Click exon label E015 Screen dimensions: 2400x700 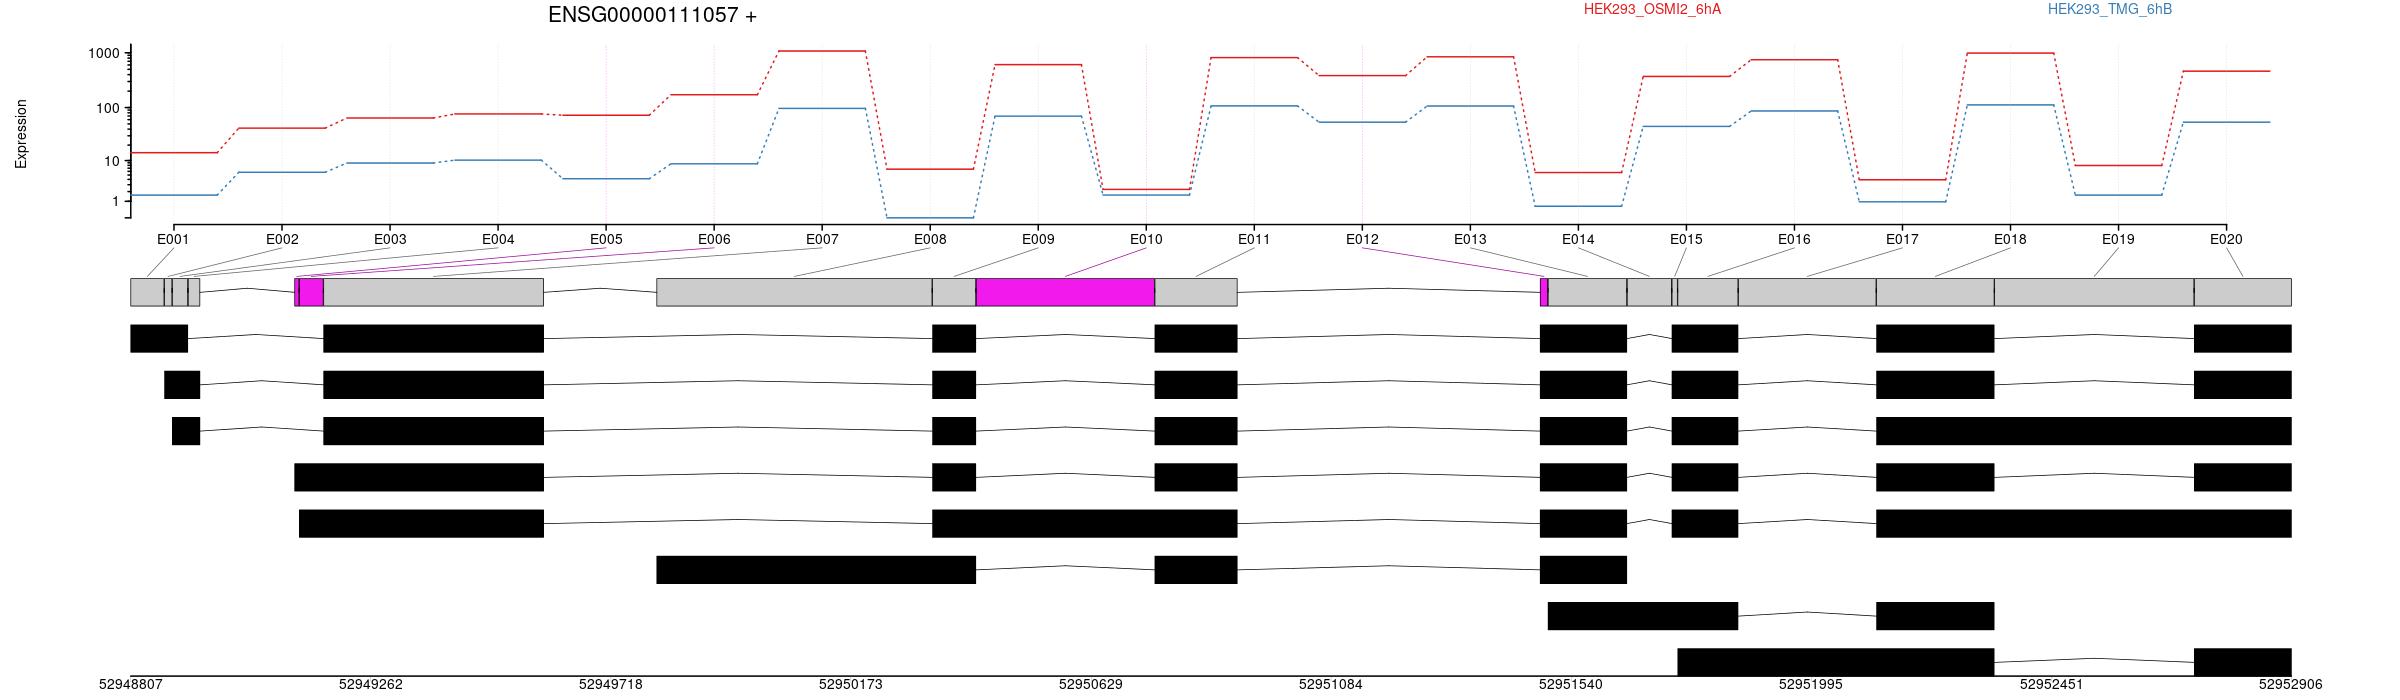click(1686, 239)
